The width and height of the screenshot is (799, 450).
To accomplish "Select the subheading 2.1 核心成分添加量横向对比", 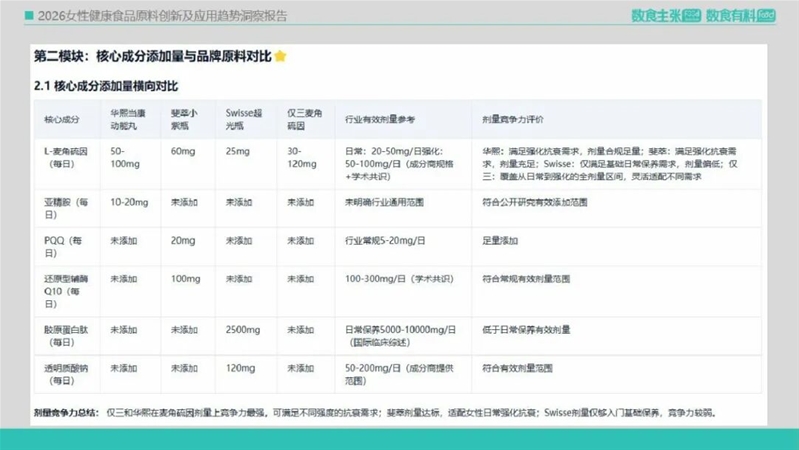I will (106, 86).
